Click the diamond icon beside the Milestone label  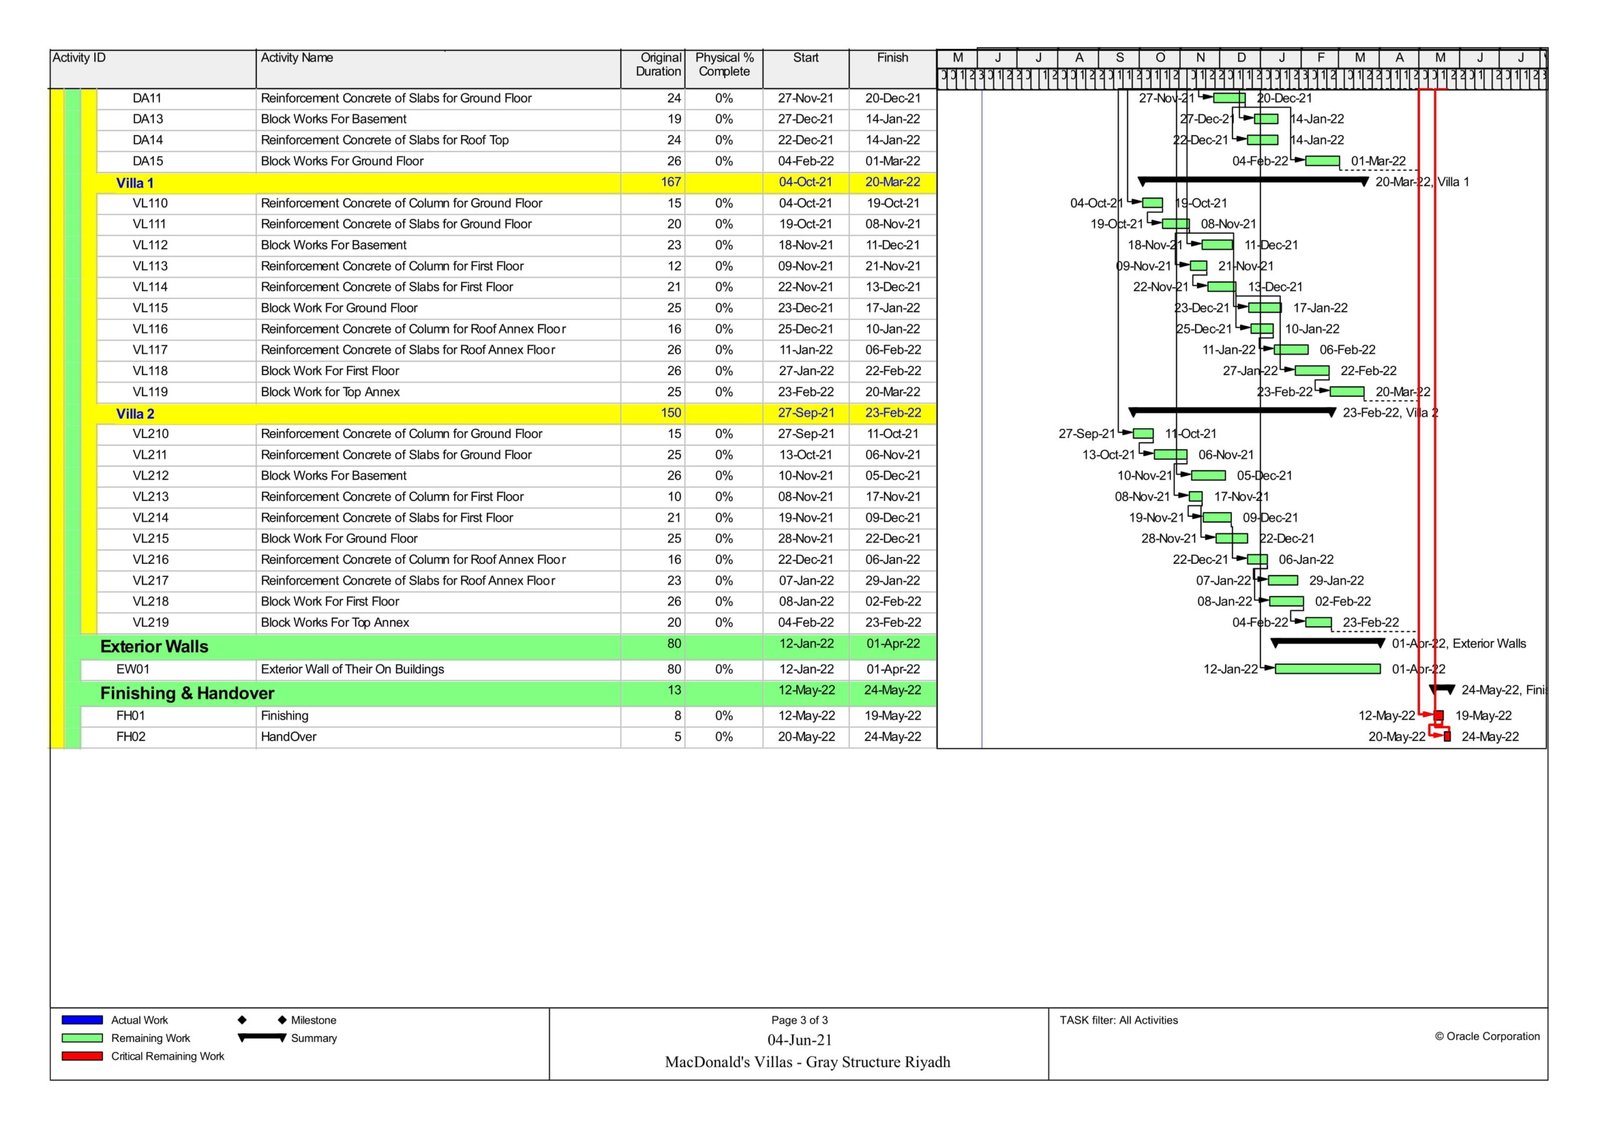click(282, 1020)
